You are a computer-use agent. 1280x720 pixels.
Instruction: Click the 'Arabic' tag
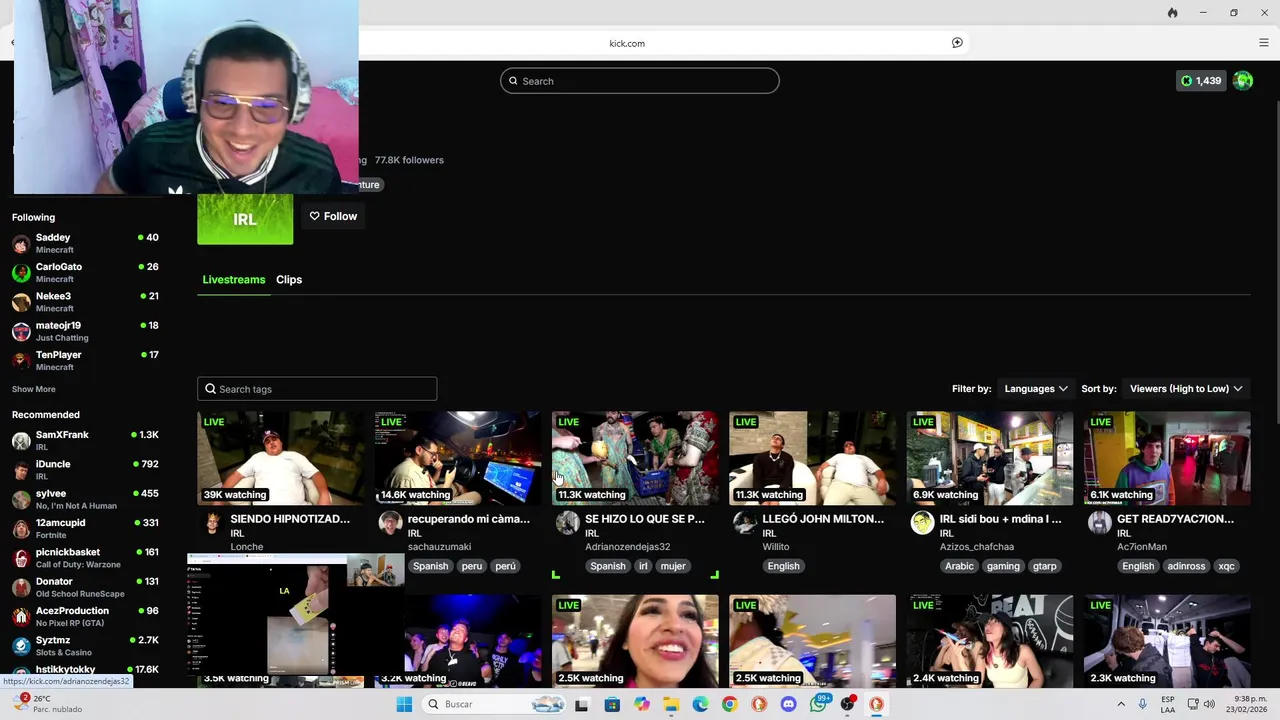coord(959,566)
